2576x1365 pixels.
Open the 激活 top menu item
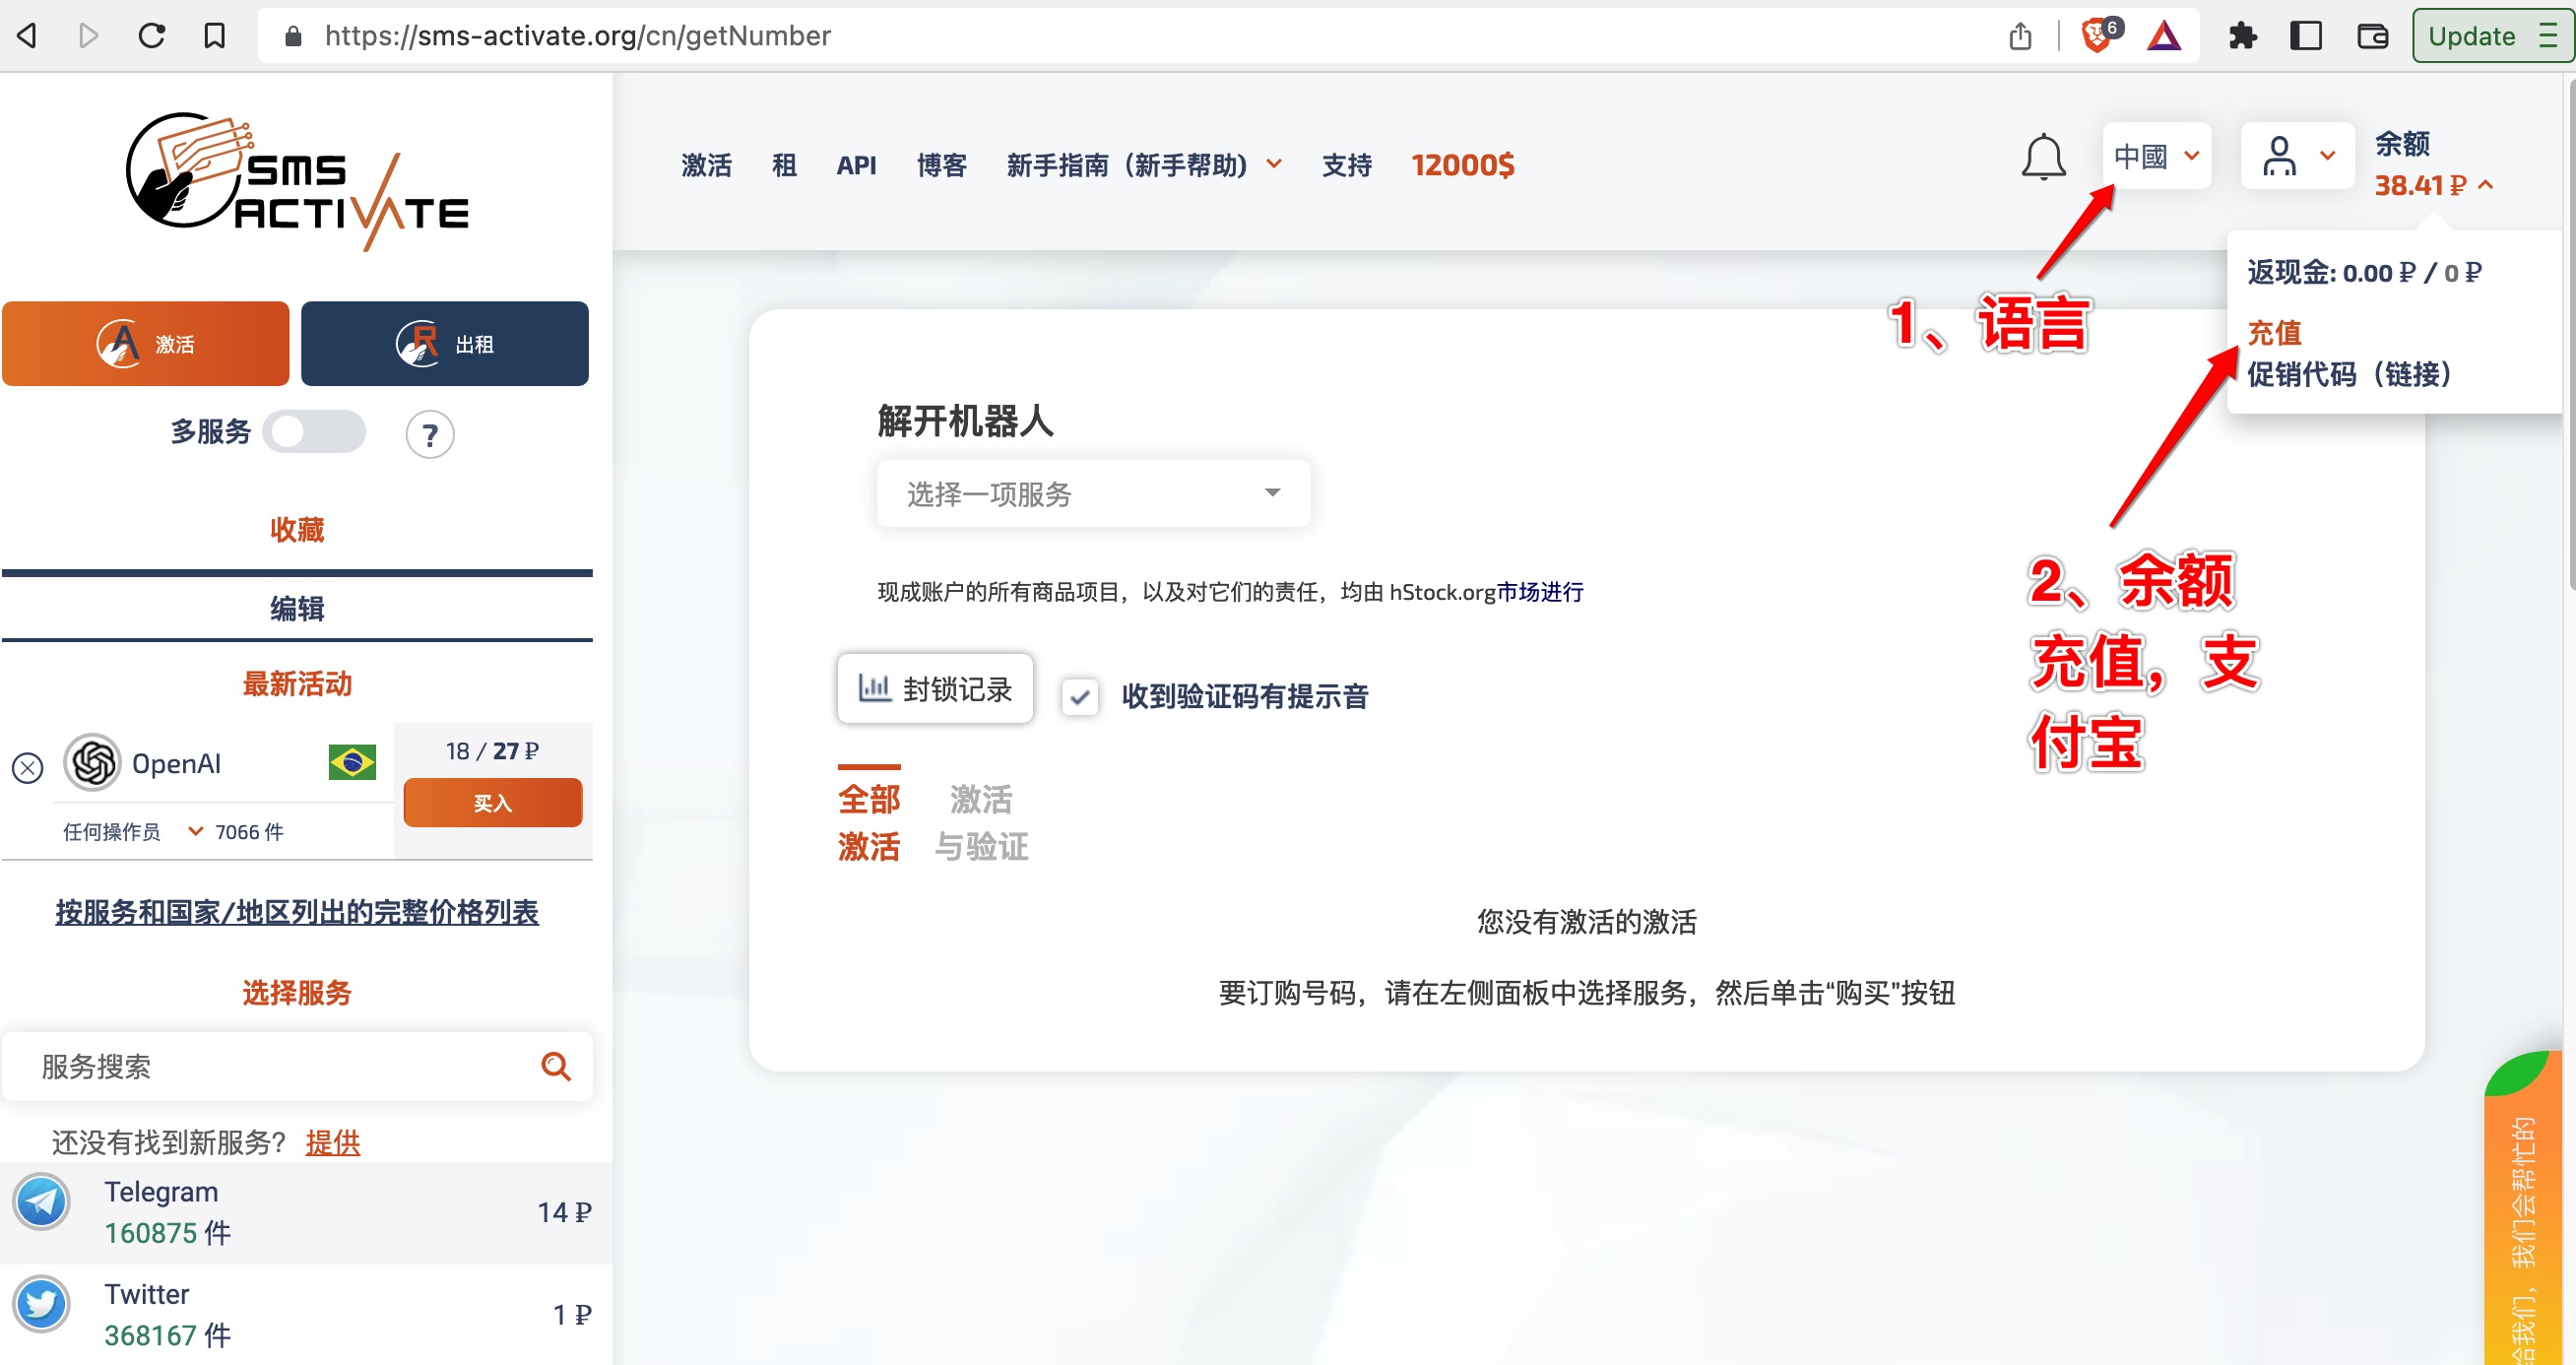706,165
